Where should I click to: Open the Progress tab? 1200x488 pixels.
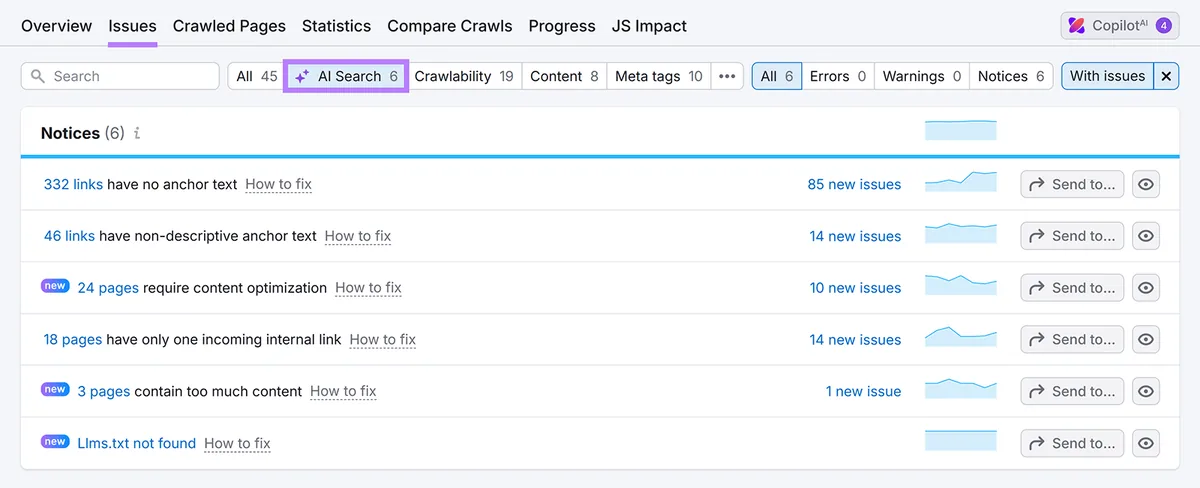pyautogui.click(x=562, y=26)
